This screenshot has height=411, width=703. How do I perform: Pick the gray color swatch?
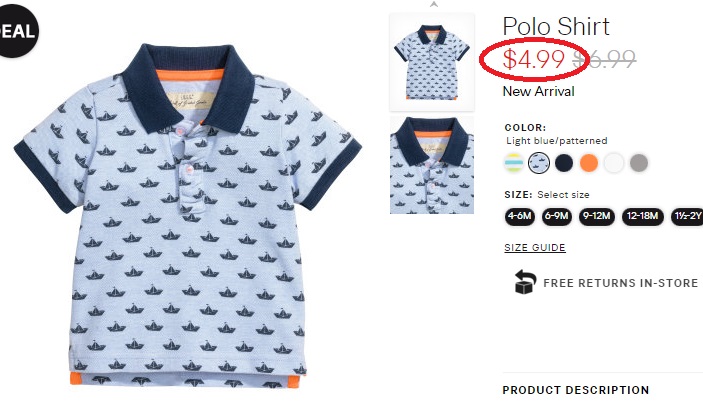[x=639, y=162]
